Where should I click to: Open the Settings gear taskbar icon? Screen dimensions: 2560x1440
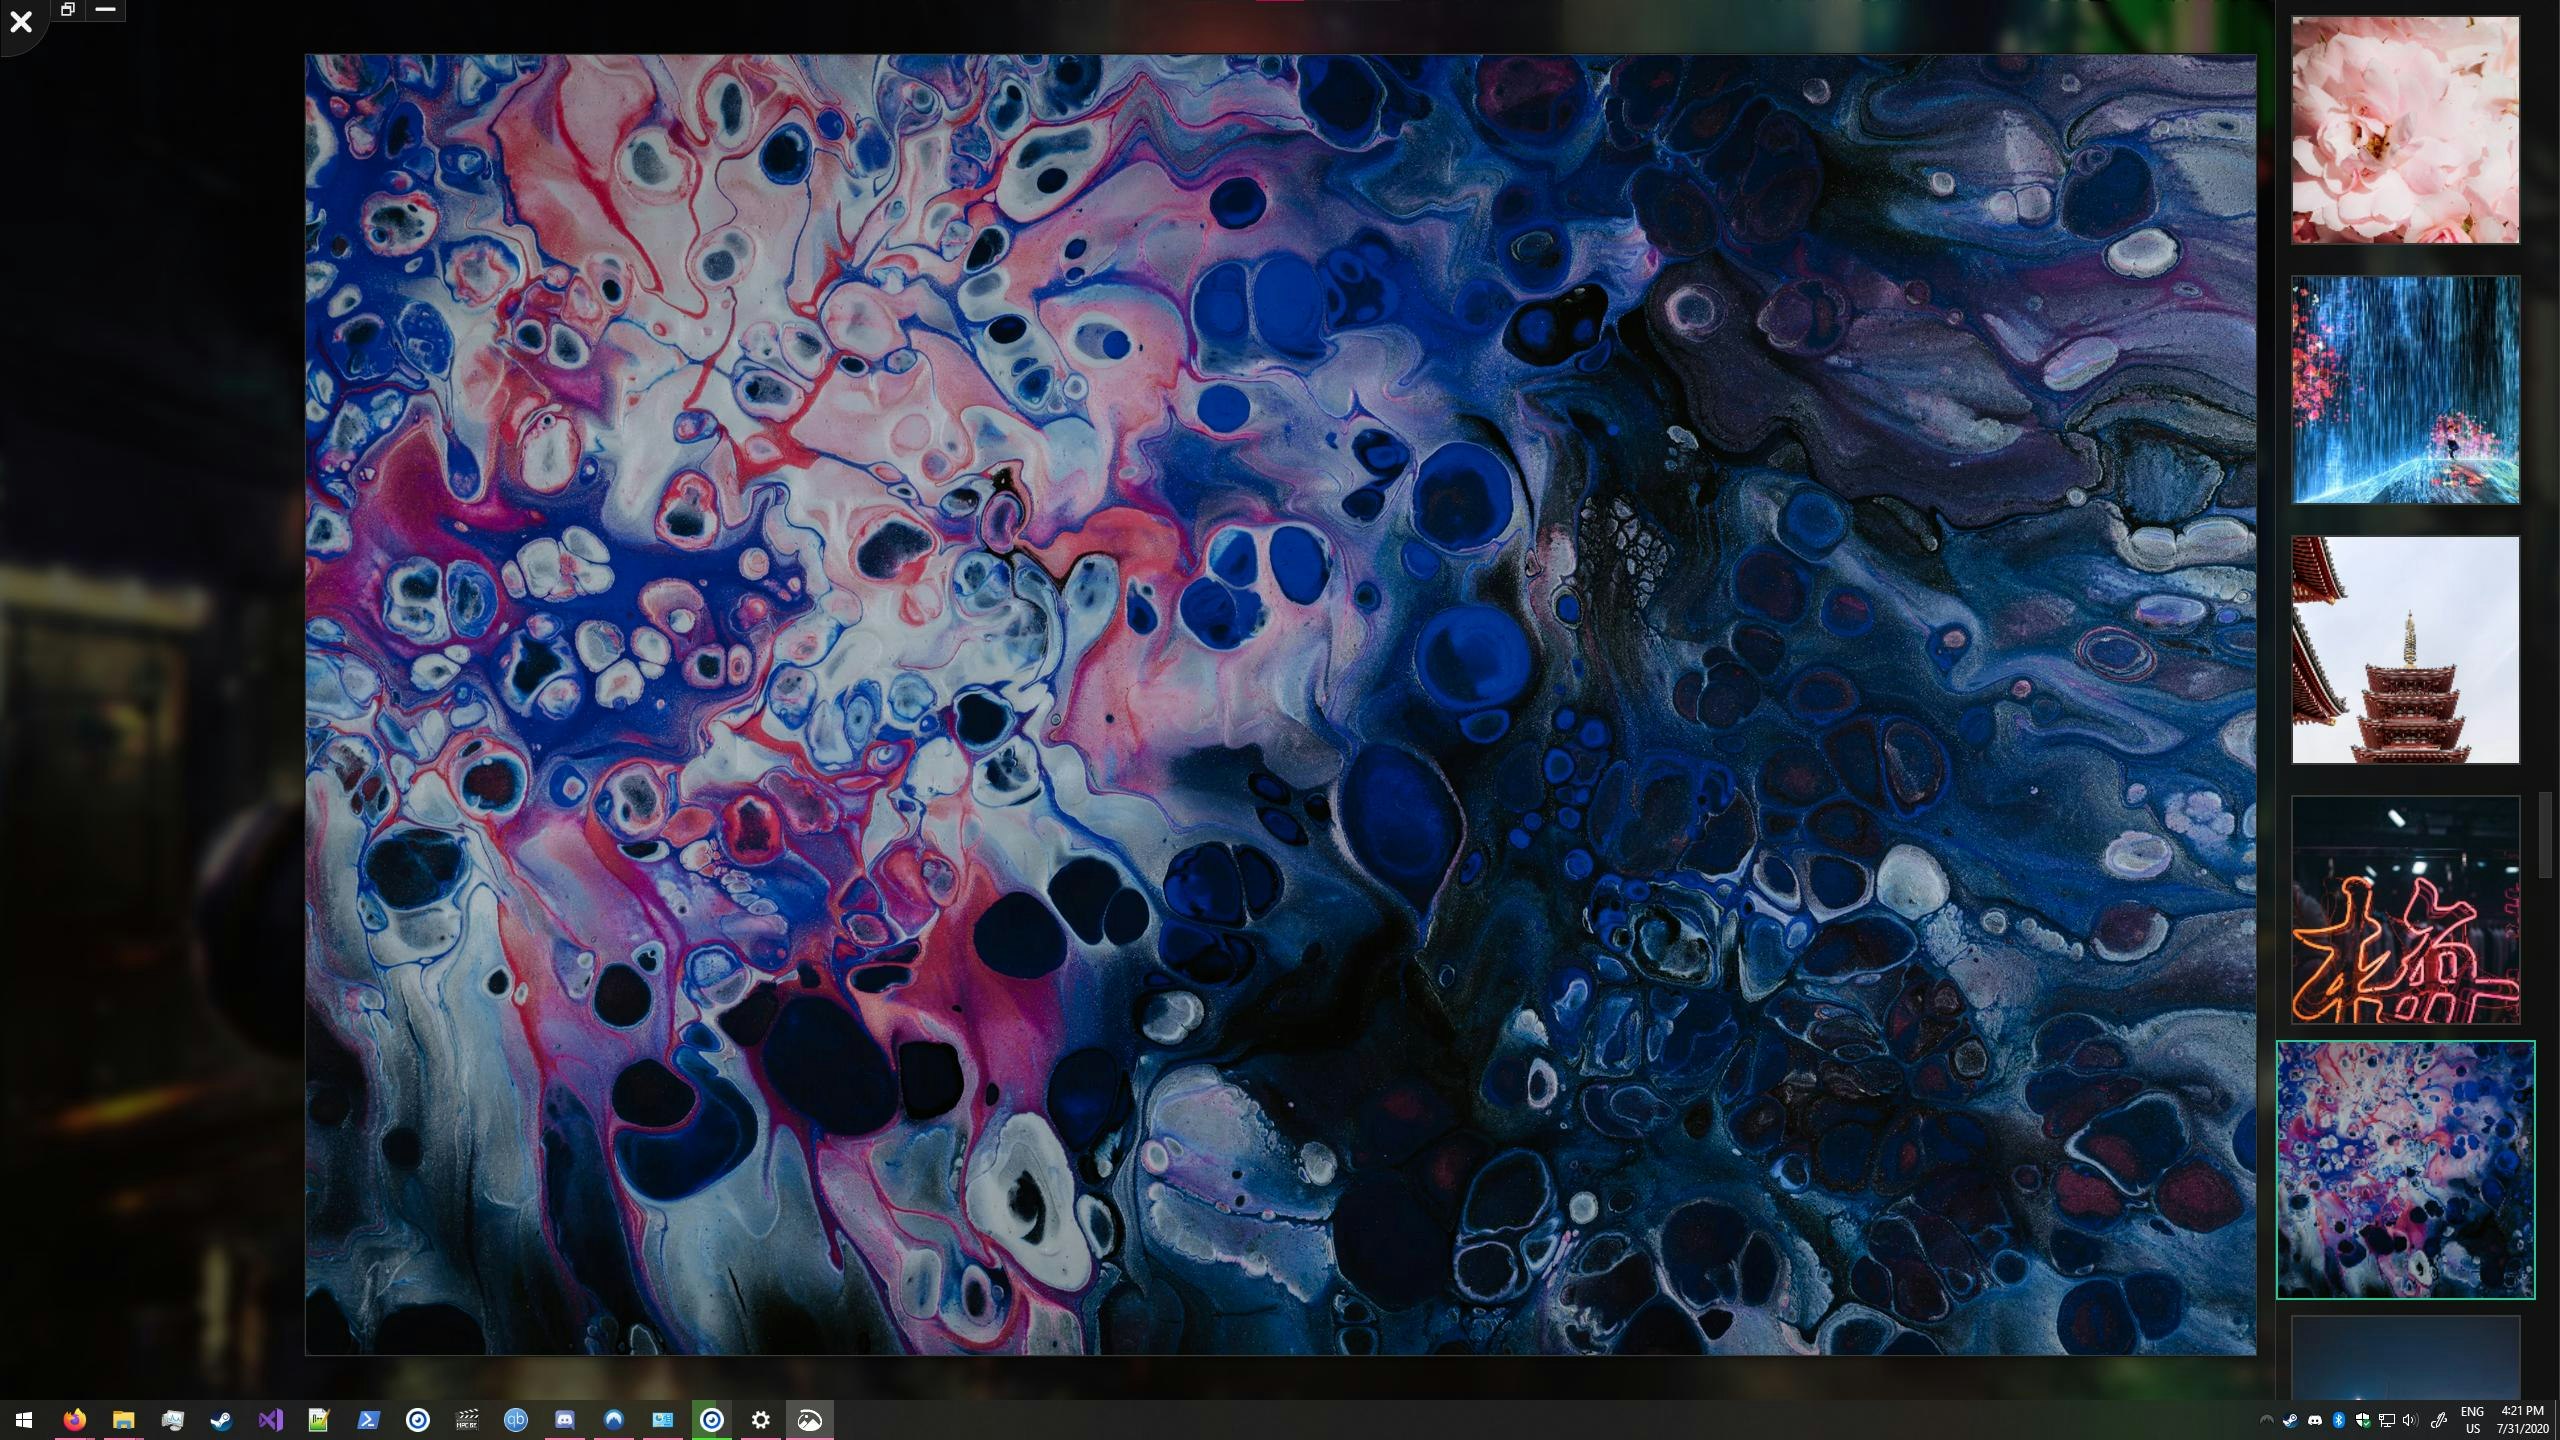[761, 1420]
